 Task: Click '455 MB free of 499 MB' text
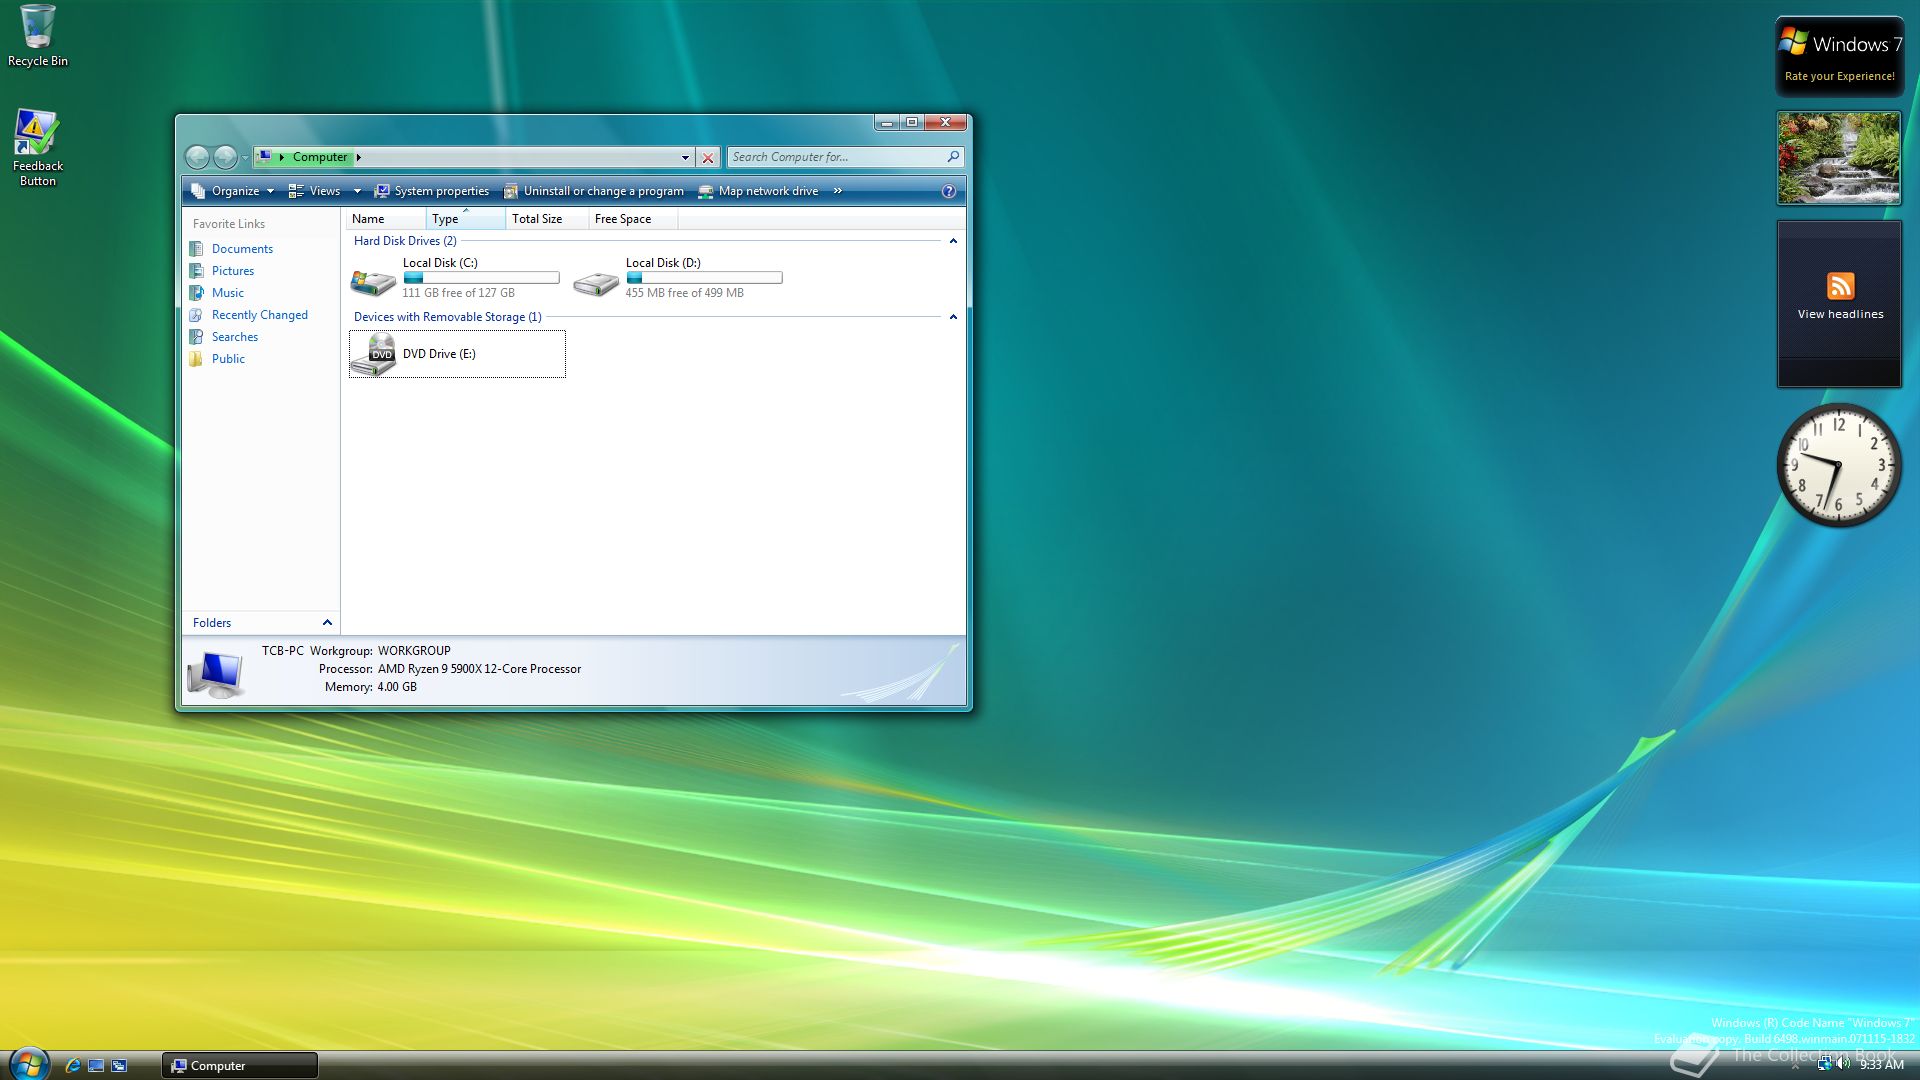(x=684, y=293)
